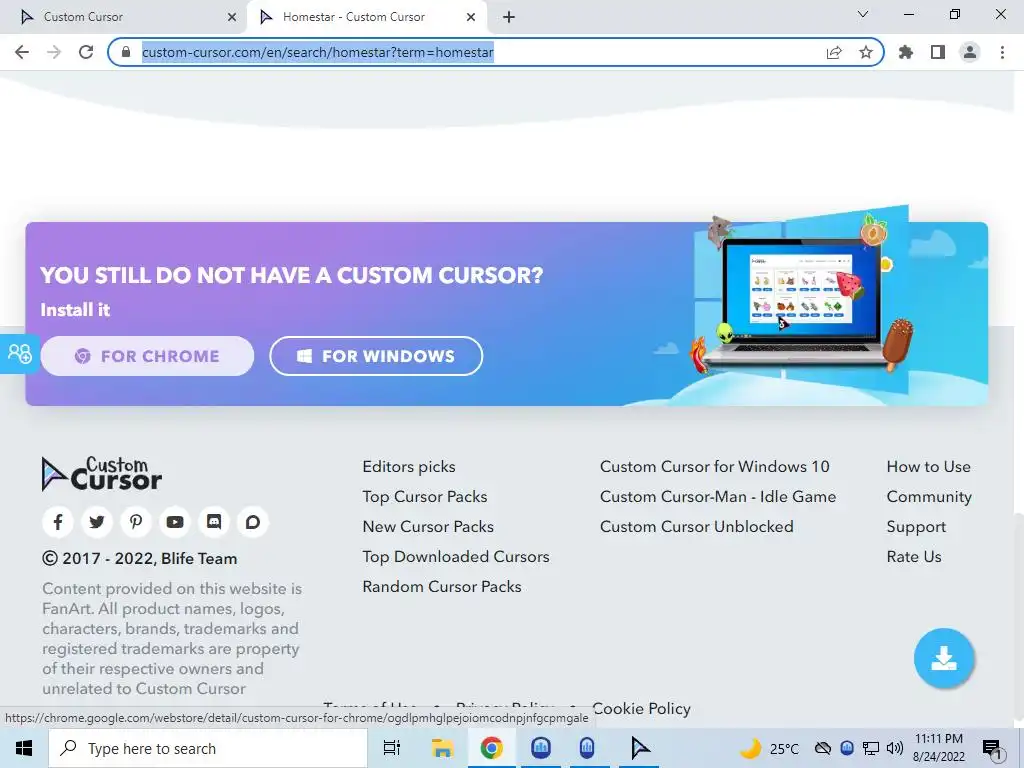Open the Facebook social icon
Image resolution: width=1024 pixels, height=768 pixels.
click(58, 522)
